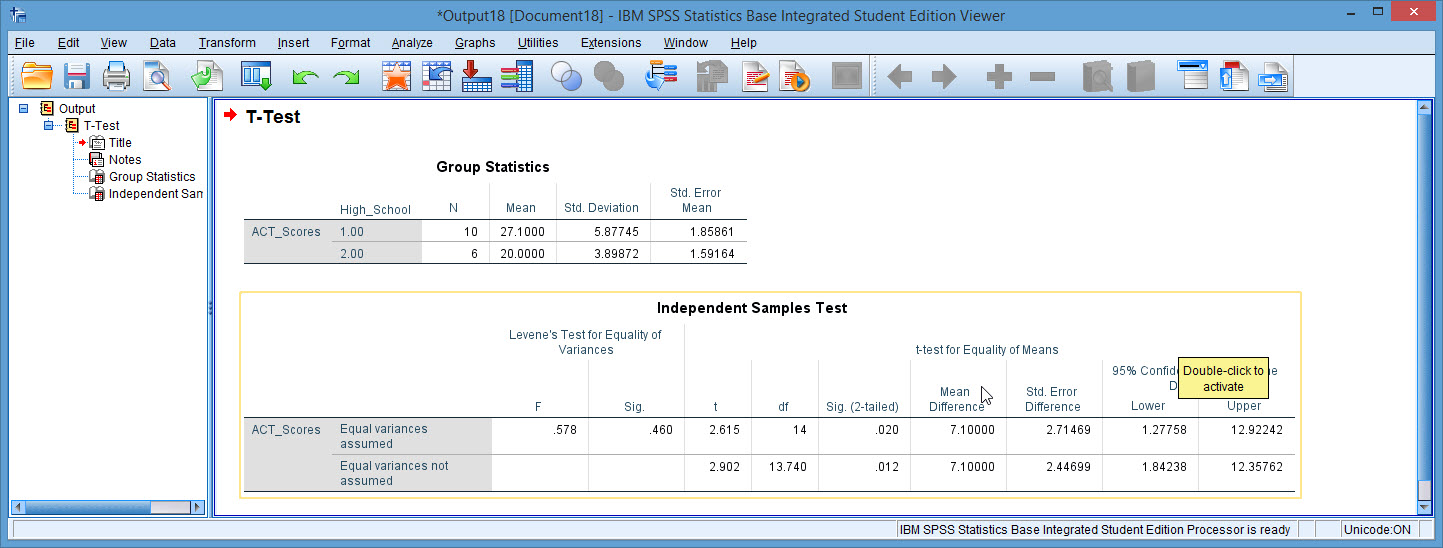Click the run script play icon
This screenshot has width=1443, height=548.
[795, 76]
